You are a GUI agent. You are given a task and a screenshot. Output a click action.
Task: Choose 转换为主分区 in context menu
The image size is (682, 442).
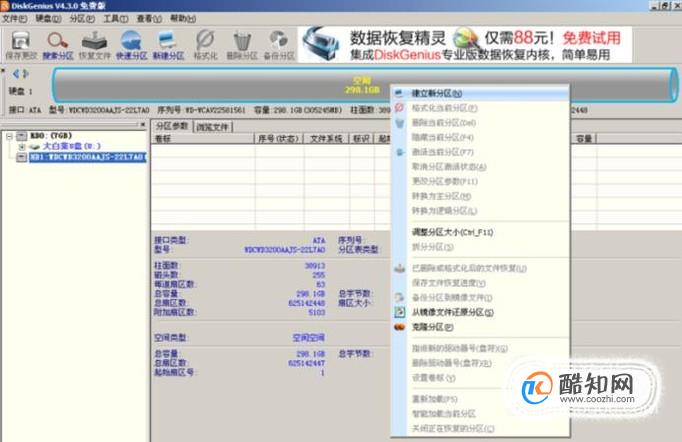480,196
